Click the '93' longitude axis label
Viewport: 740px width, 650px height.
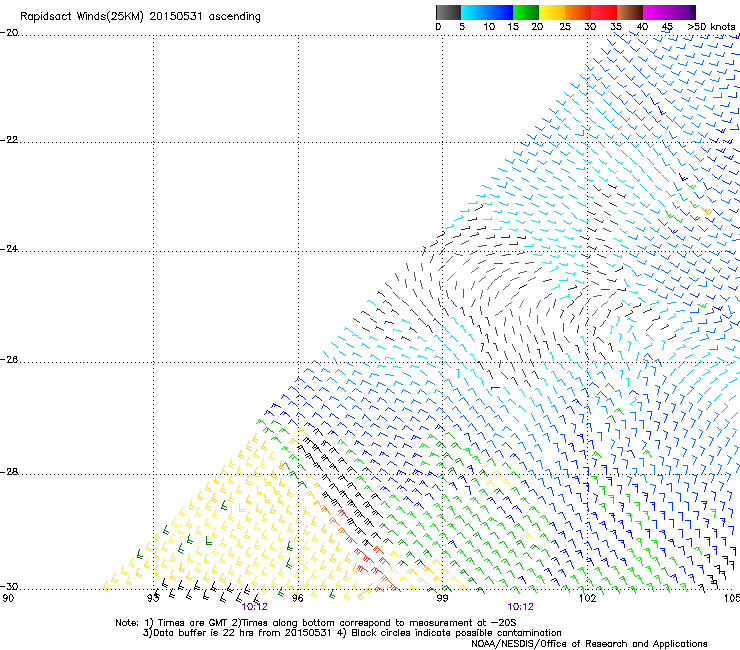(x=153, y=598)
